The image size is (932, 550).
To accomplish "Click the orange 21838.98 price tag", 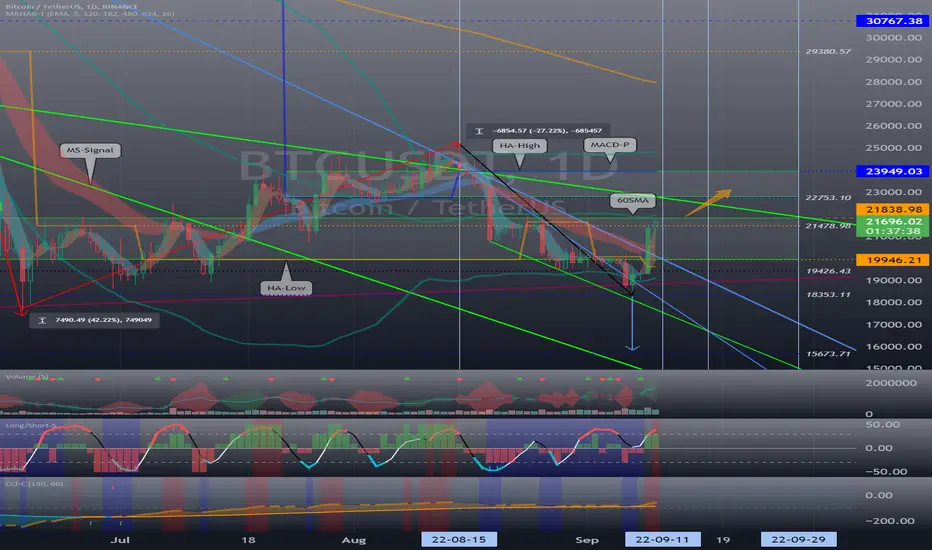I will coord(893,209).
